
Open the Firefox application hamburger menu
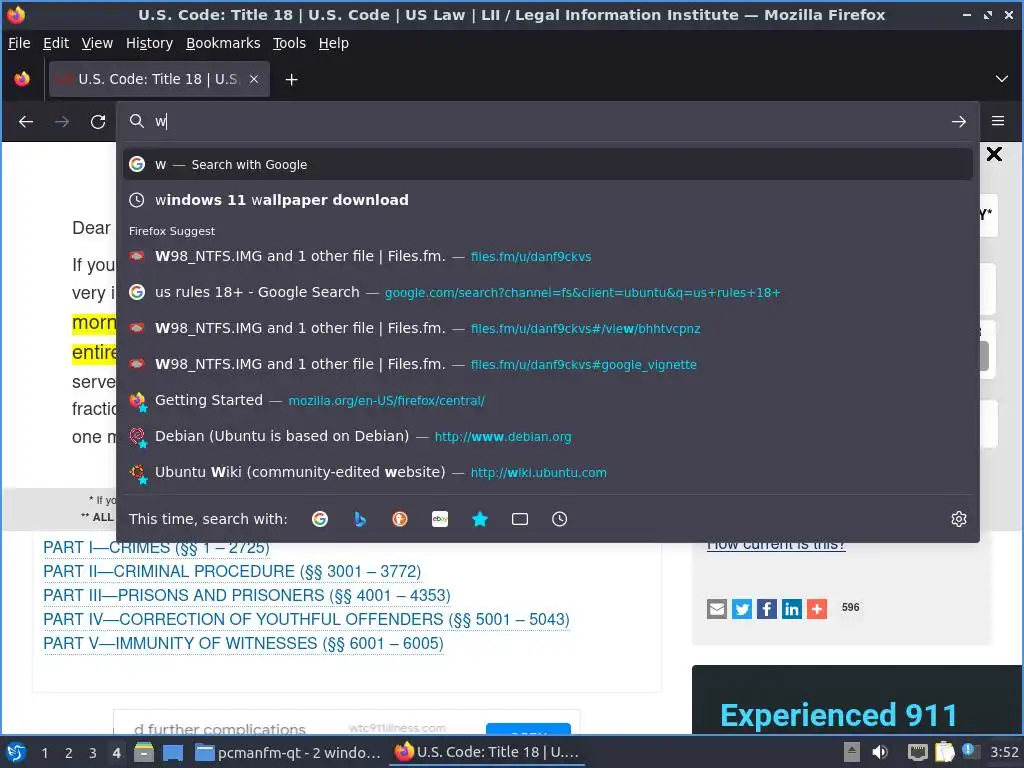tap(998, 121)
